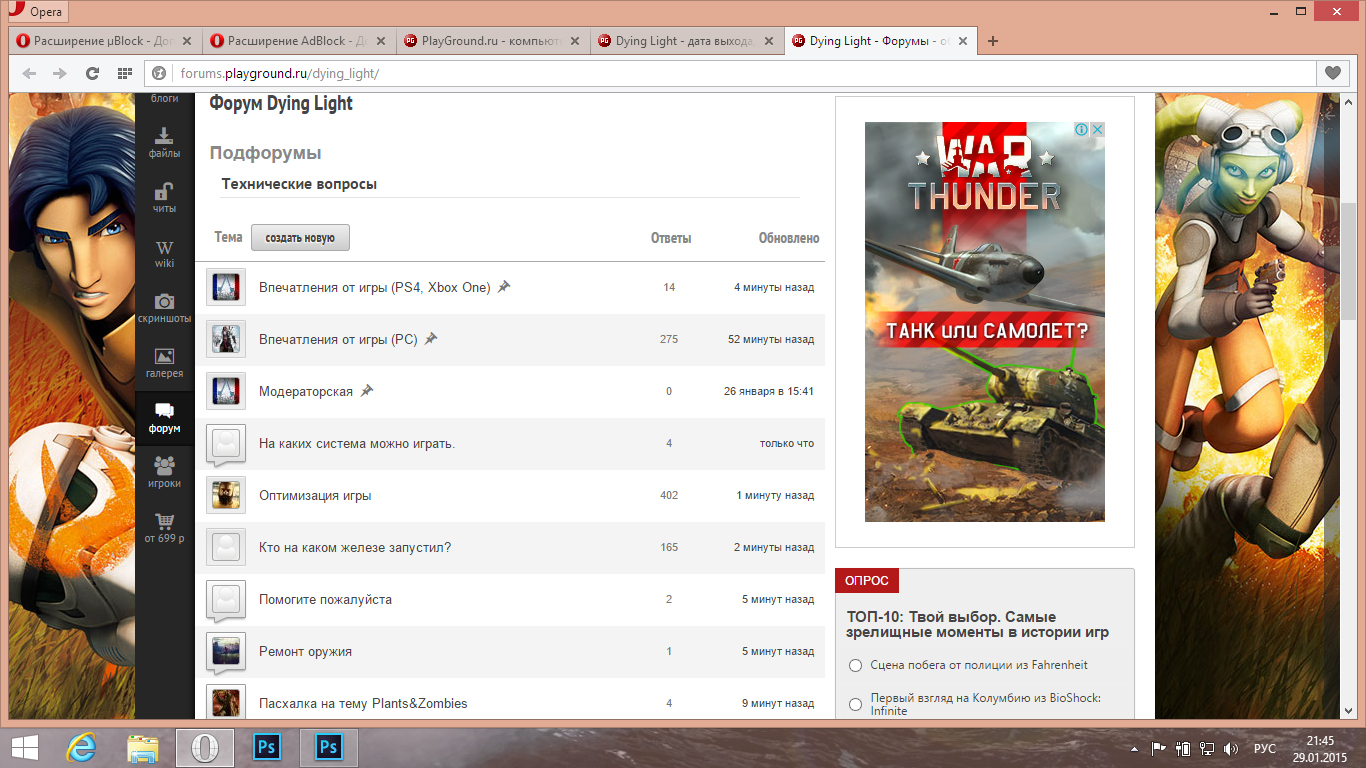
Task: Open the Windows Start menu
Action: coord(24,747)
